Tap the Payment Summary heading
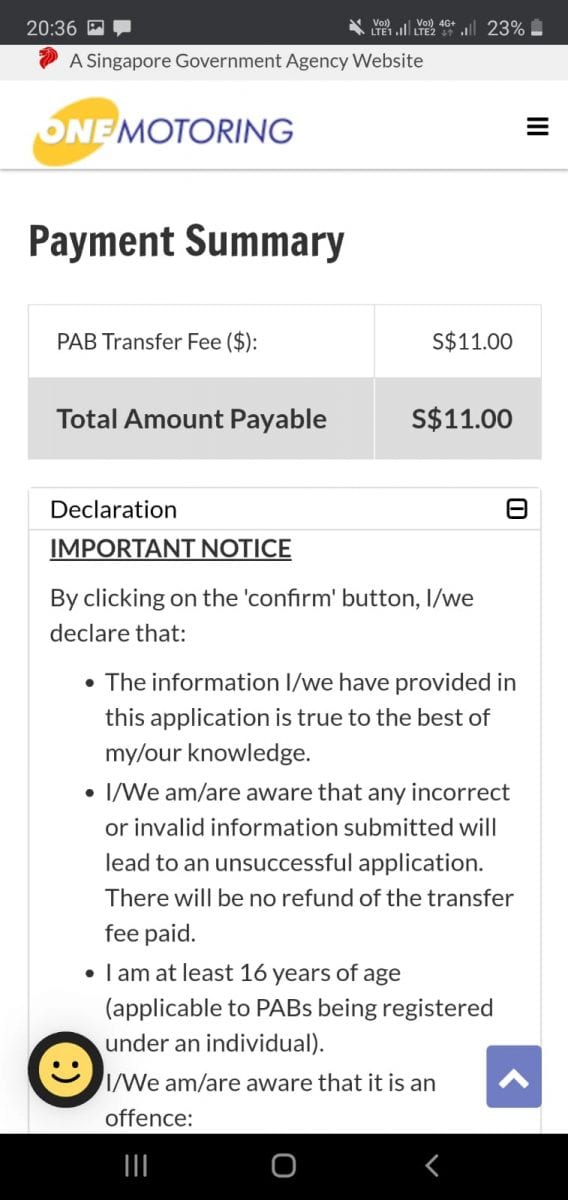The height and width of the screenshot is (1200, 568). (x=186, y=242)
